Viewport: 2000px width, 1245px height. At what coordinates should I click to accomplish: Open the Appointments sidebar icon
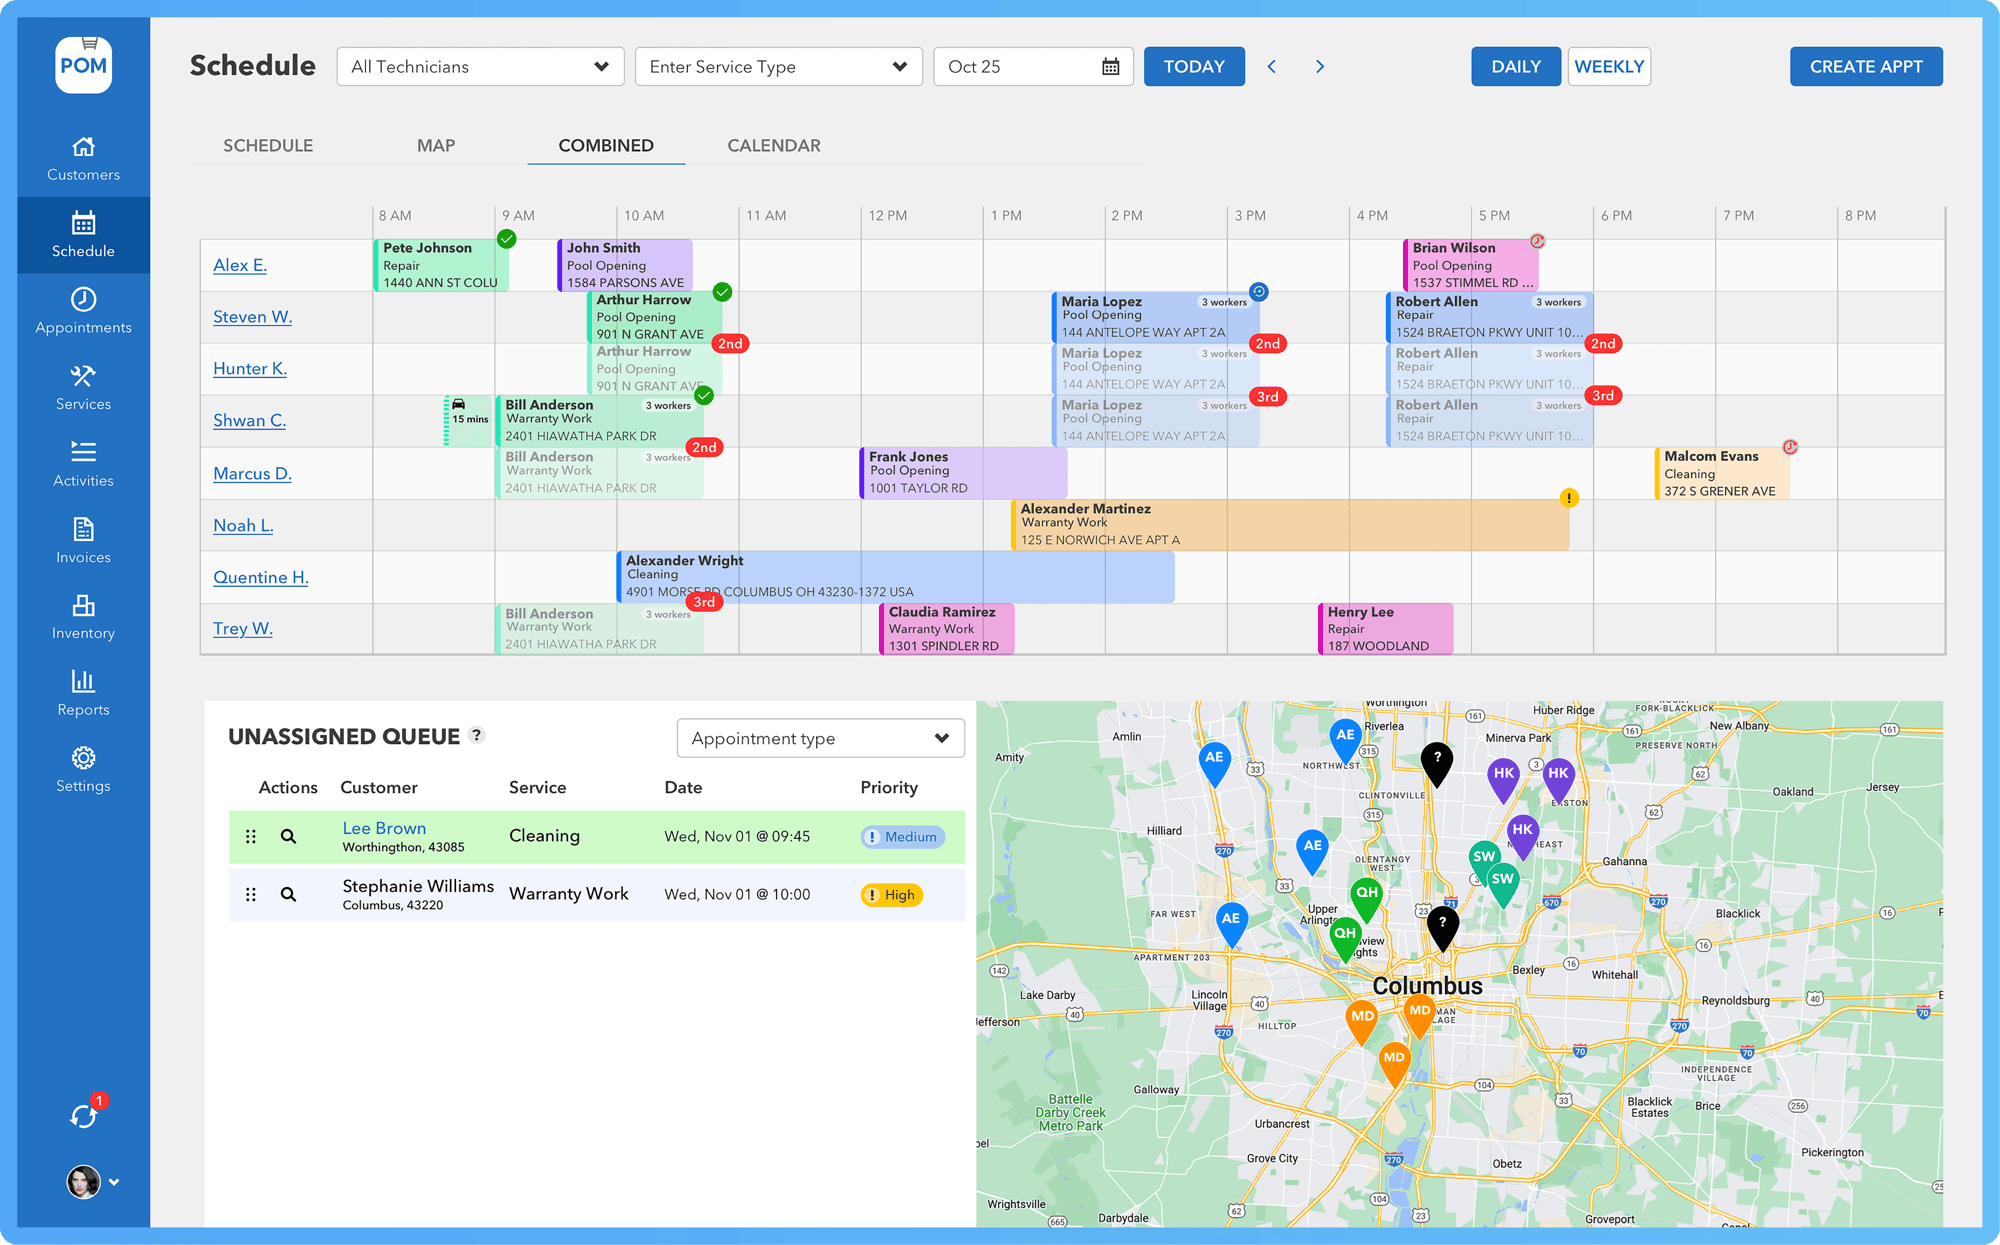[83, 309]
